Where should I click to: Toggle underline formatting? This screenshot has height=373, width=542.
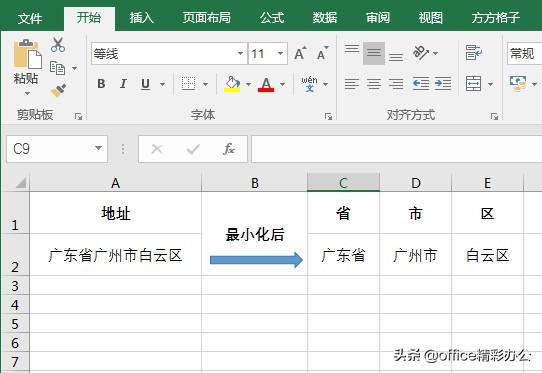[x=146, y=84]
